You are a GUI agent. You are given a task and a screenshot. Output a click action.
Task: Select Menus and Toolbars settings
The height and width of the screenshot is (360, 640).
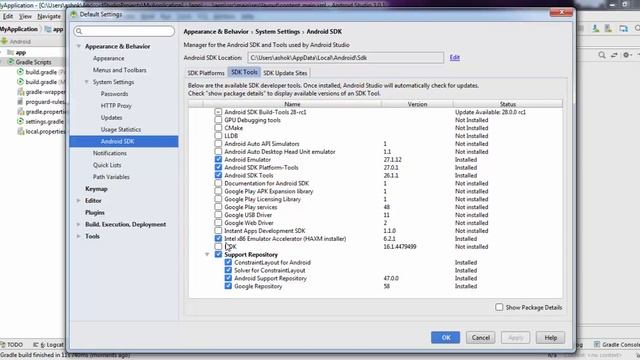pyautogui.click(x=119, y=70)
